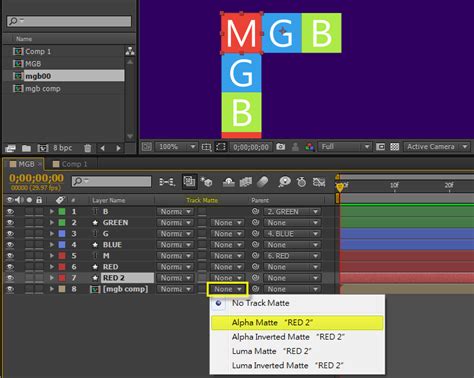This screenshot has width=474, height=378.
Task: Create a new composition icon
Action: click(43, 148)
